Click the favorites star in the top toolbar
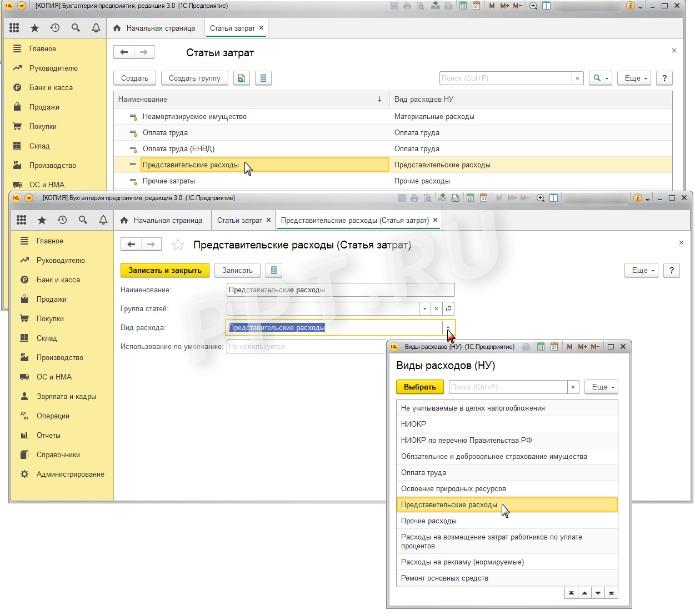Image resolution: width=694 pixels, height=613 pixels. click(33, 28)
